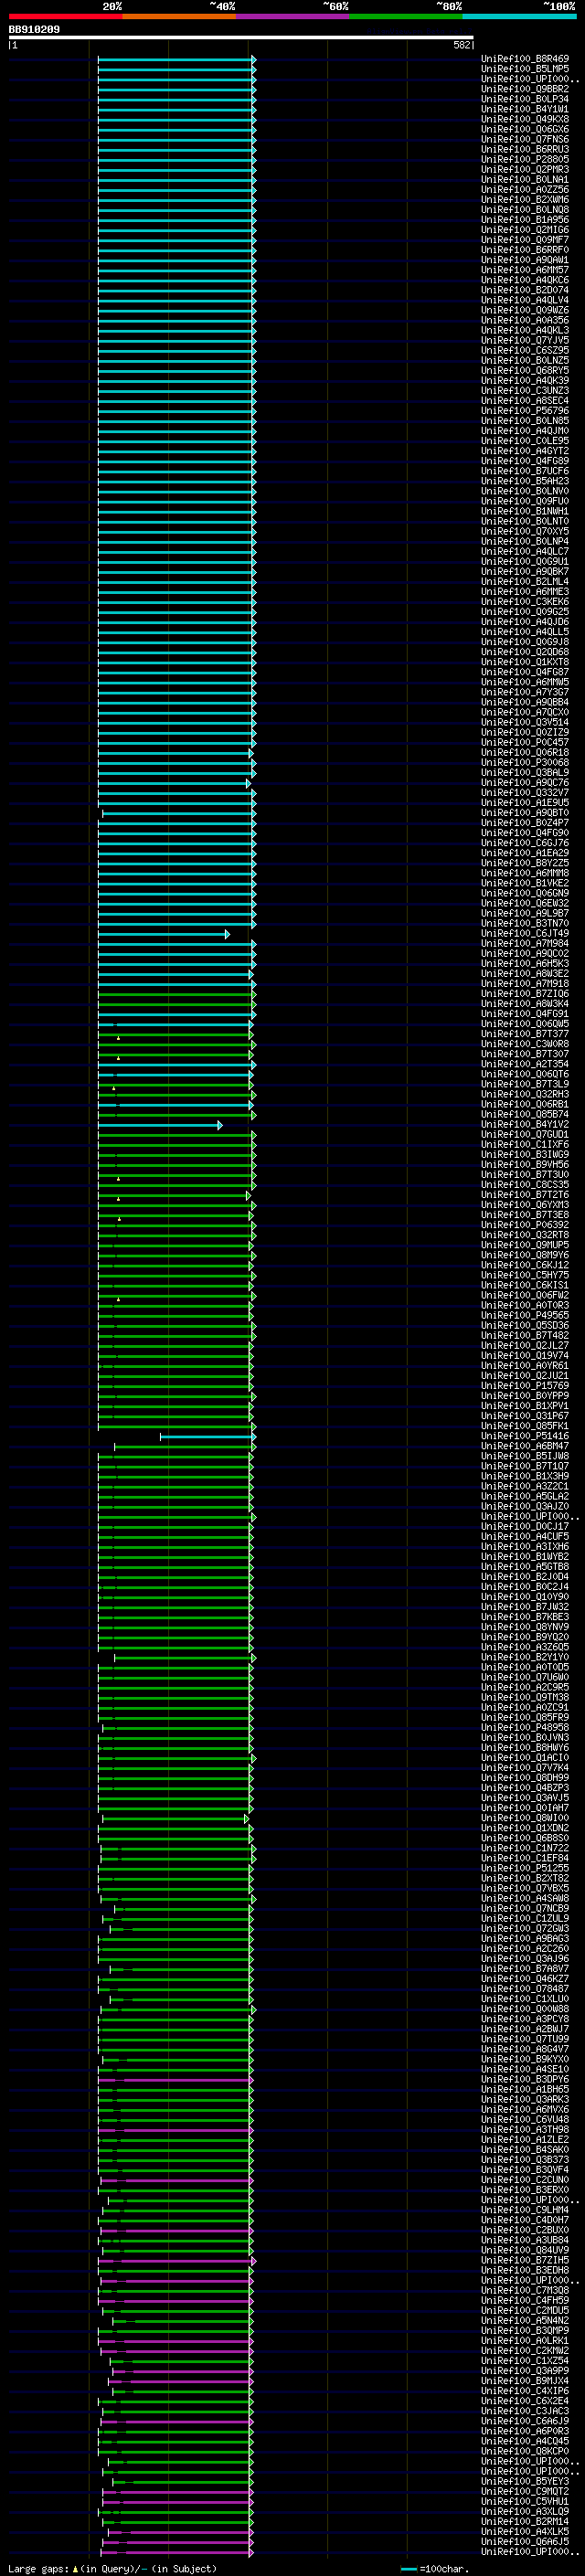Image resolution: width=585 pixels, height=2576 pixels.
Task: Select hit UniRef100_A3Z2C1
Action: click(525, 1486)
